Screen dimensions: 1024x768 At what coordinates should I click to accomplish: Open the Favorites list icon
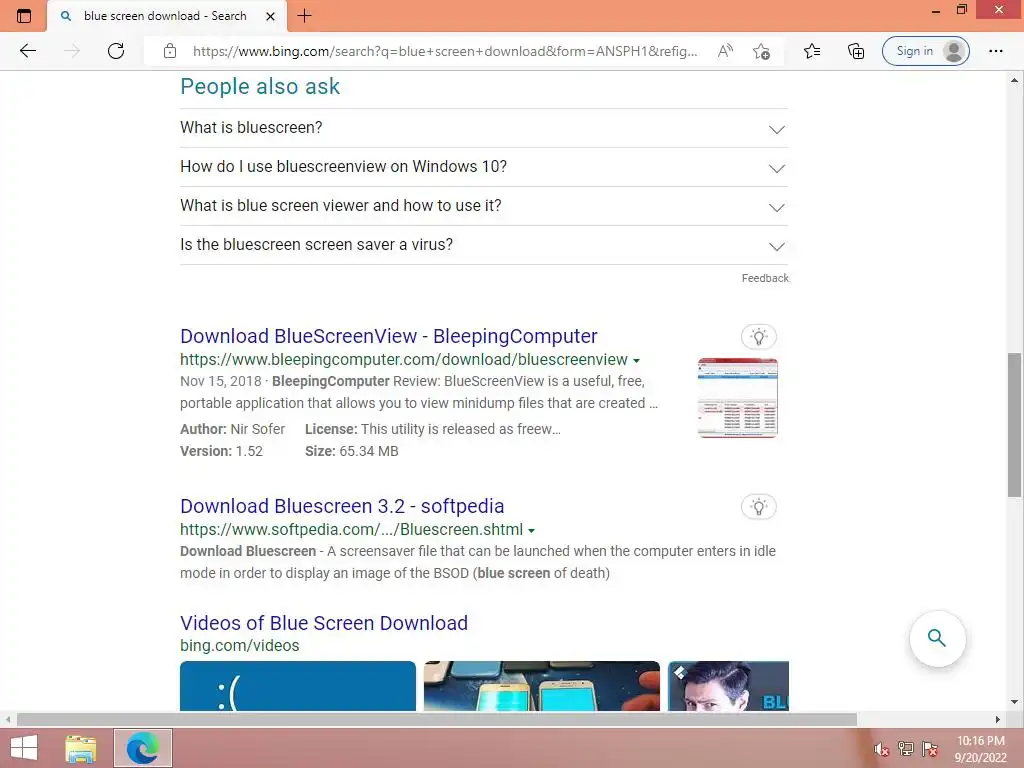tap(812, 51)
